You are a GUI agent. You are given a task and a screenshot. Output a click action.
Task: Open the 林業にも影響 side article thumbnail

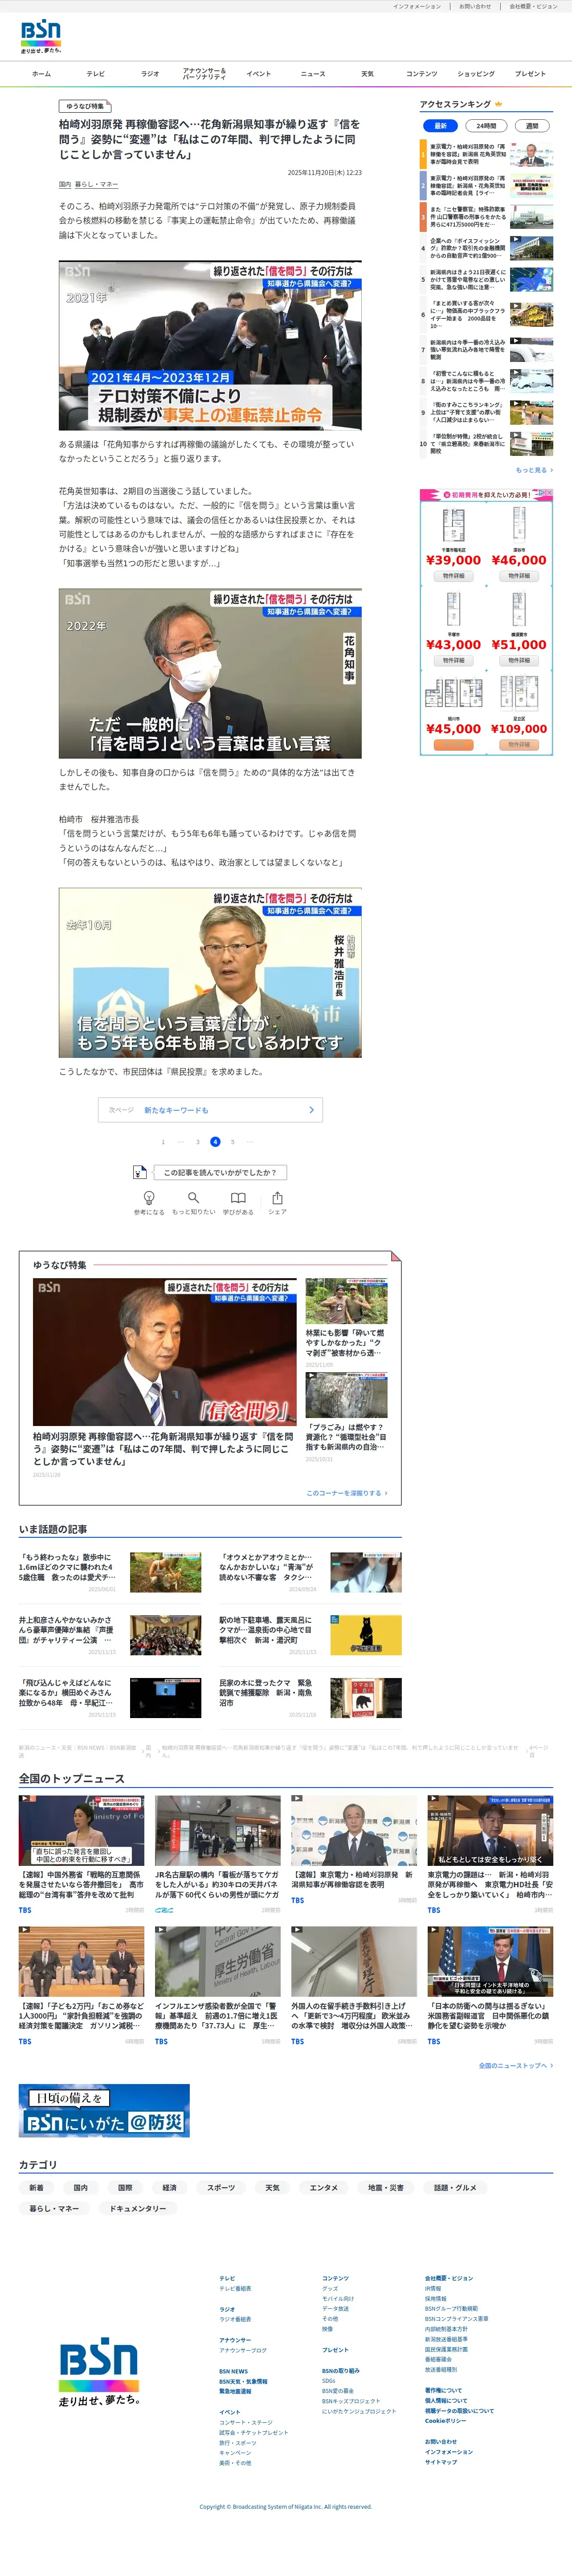pyautogui.click(x=346, y=1301)
